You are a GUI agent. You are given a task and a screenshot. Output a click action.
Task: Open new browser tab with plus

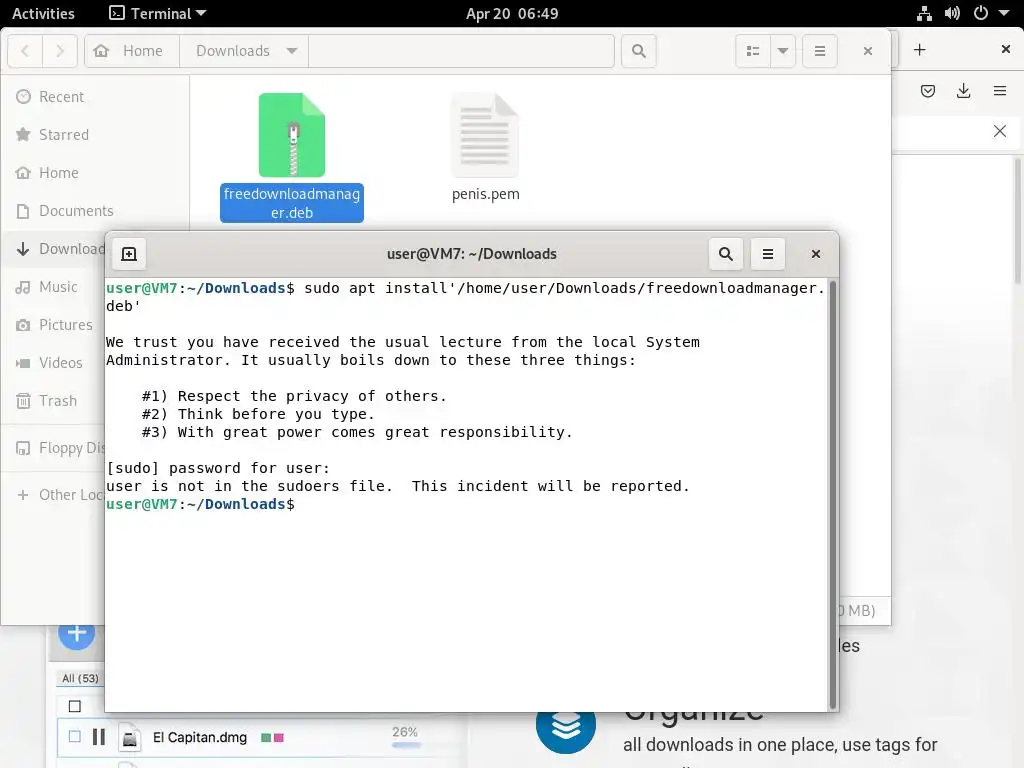tap(920, 50)
